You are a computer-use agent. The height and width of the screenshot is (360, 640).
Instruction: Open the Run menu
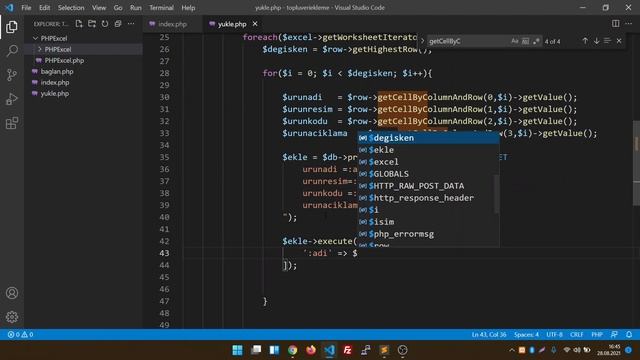[136, 8]
